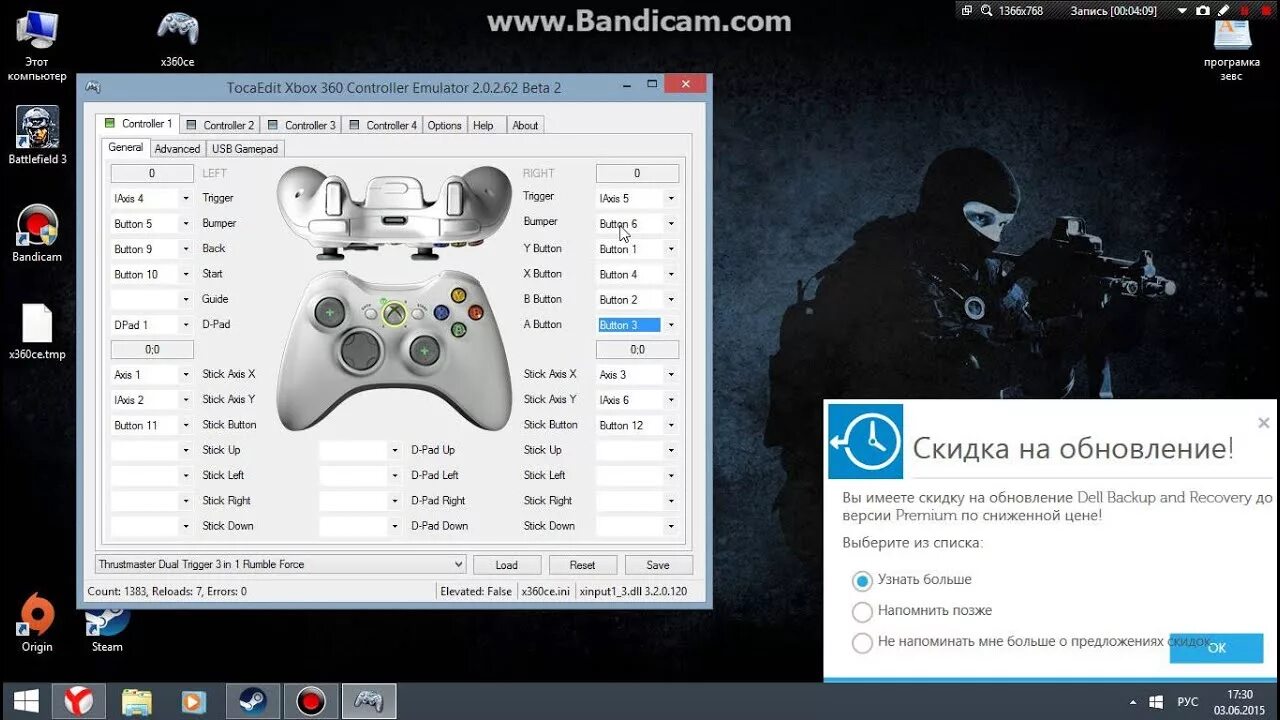Image resolution: width=1280 pixels, height=720 pixels.
Task: Switch to Controller 4 tab
Action: pyautogui.click(x=383, y=125)
